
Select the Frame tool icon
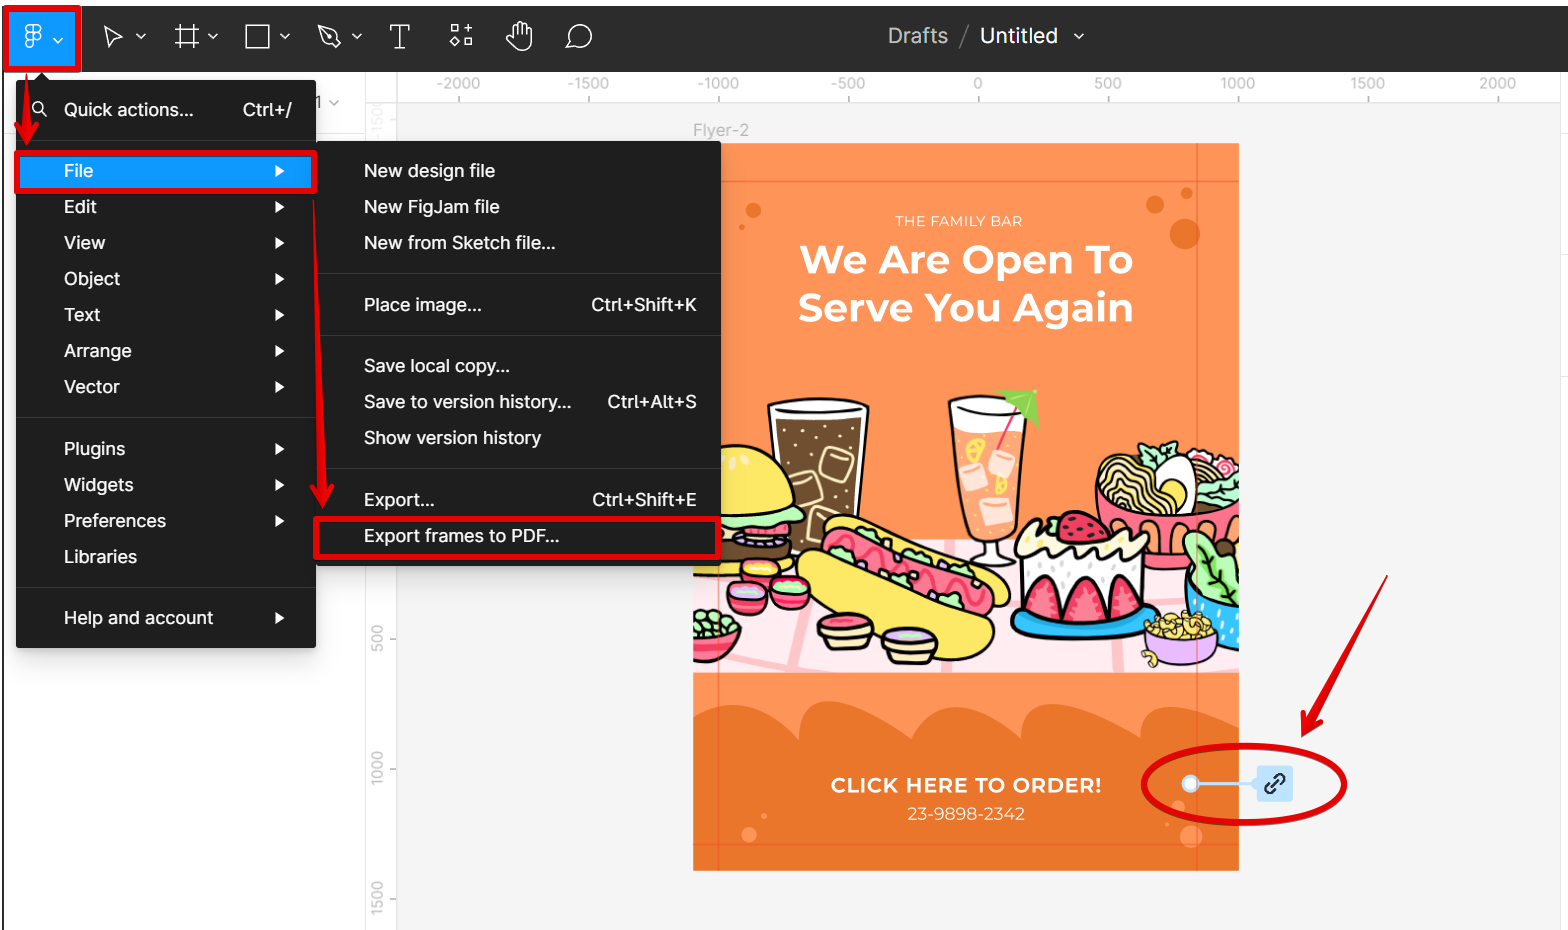186,37
